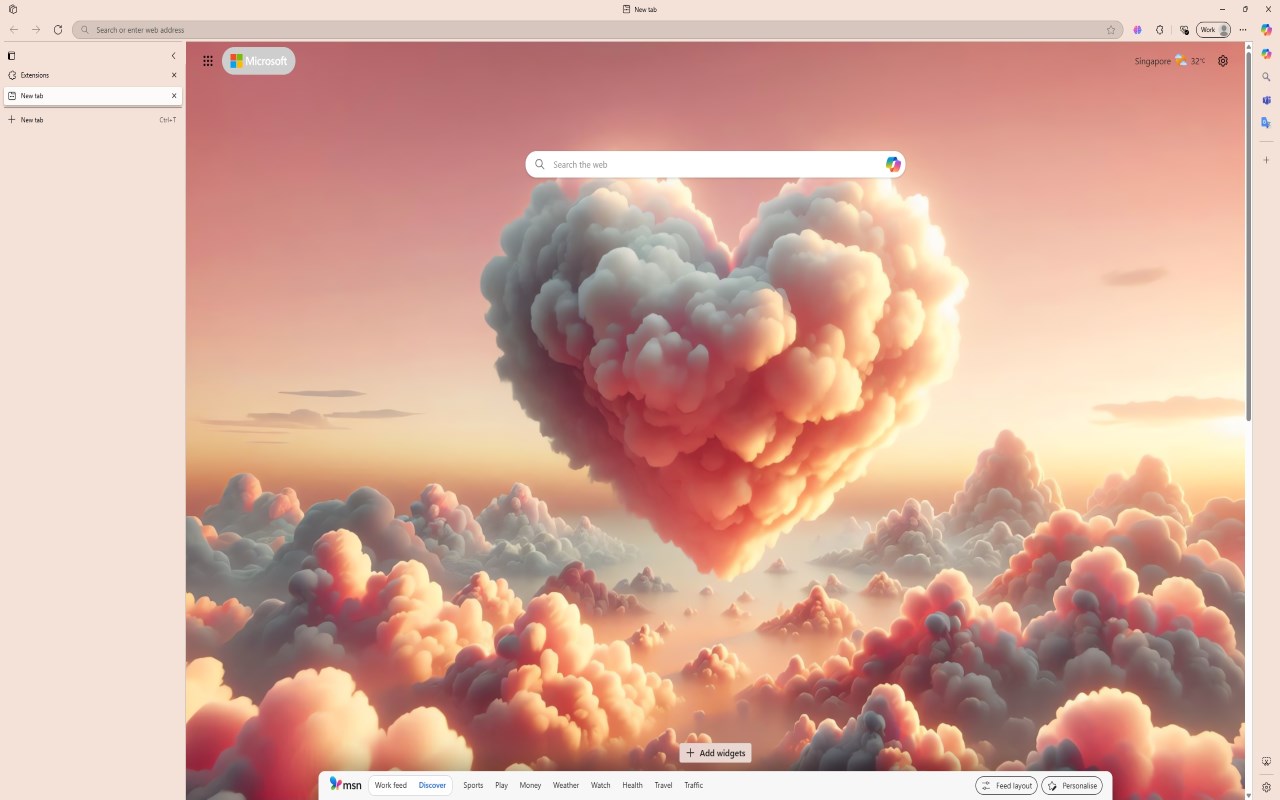Viewport: 1280px width, 800px height.
Task: Click the Personalise button
Action: (1072, 786)
